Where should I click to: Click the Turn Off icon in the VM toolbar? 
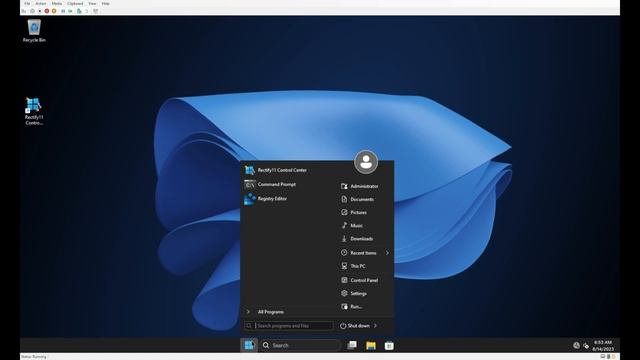[x=40, y=11]
